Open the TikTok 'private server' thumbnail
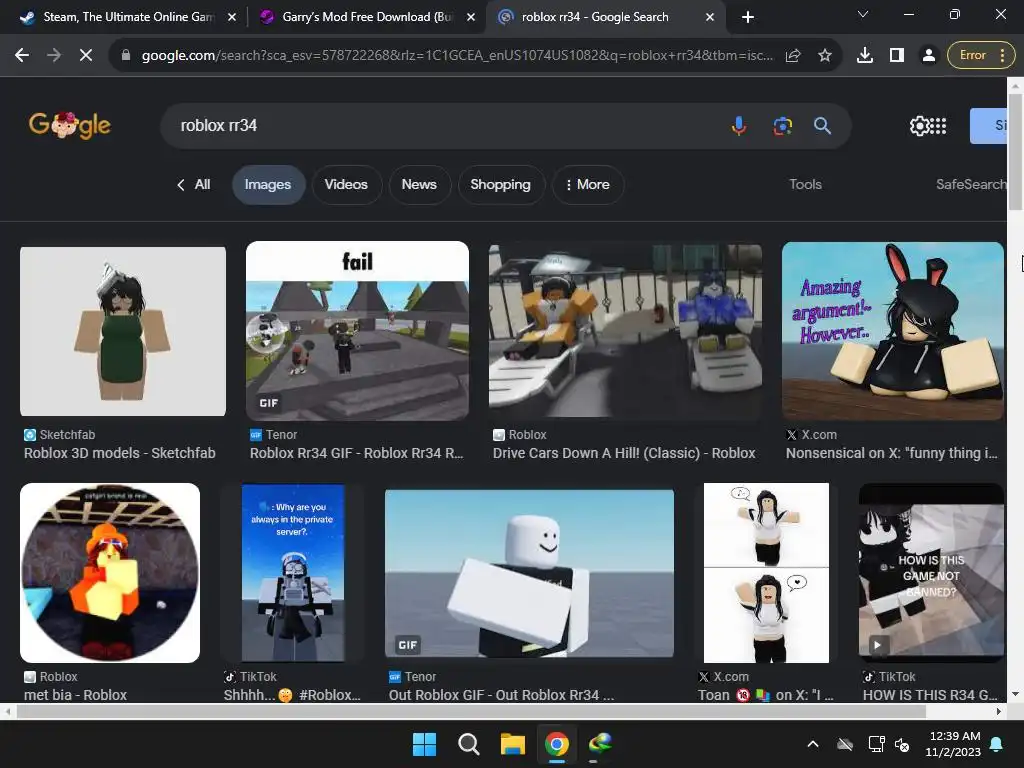The image size is (1024, 768). (293, 573)
